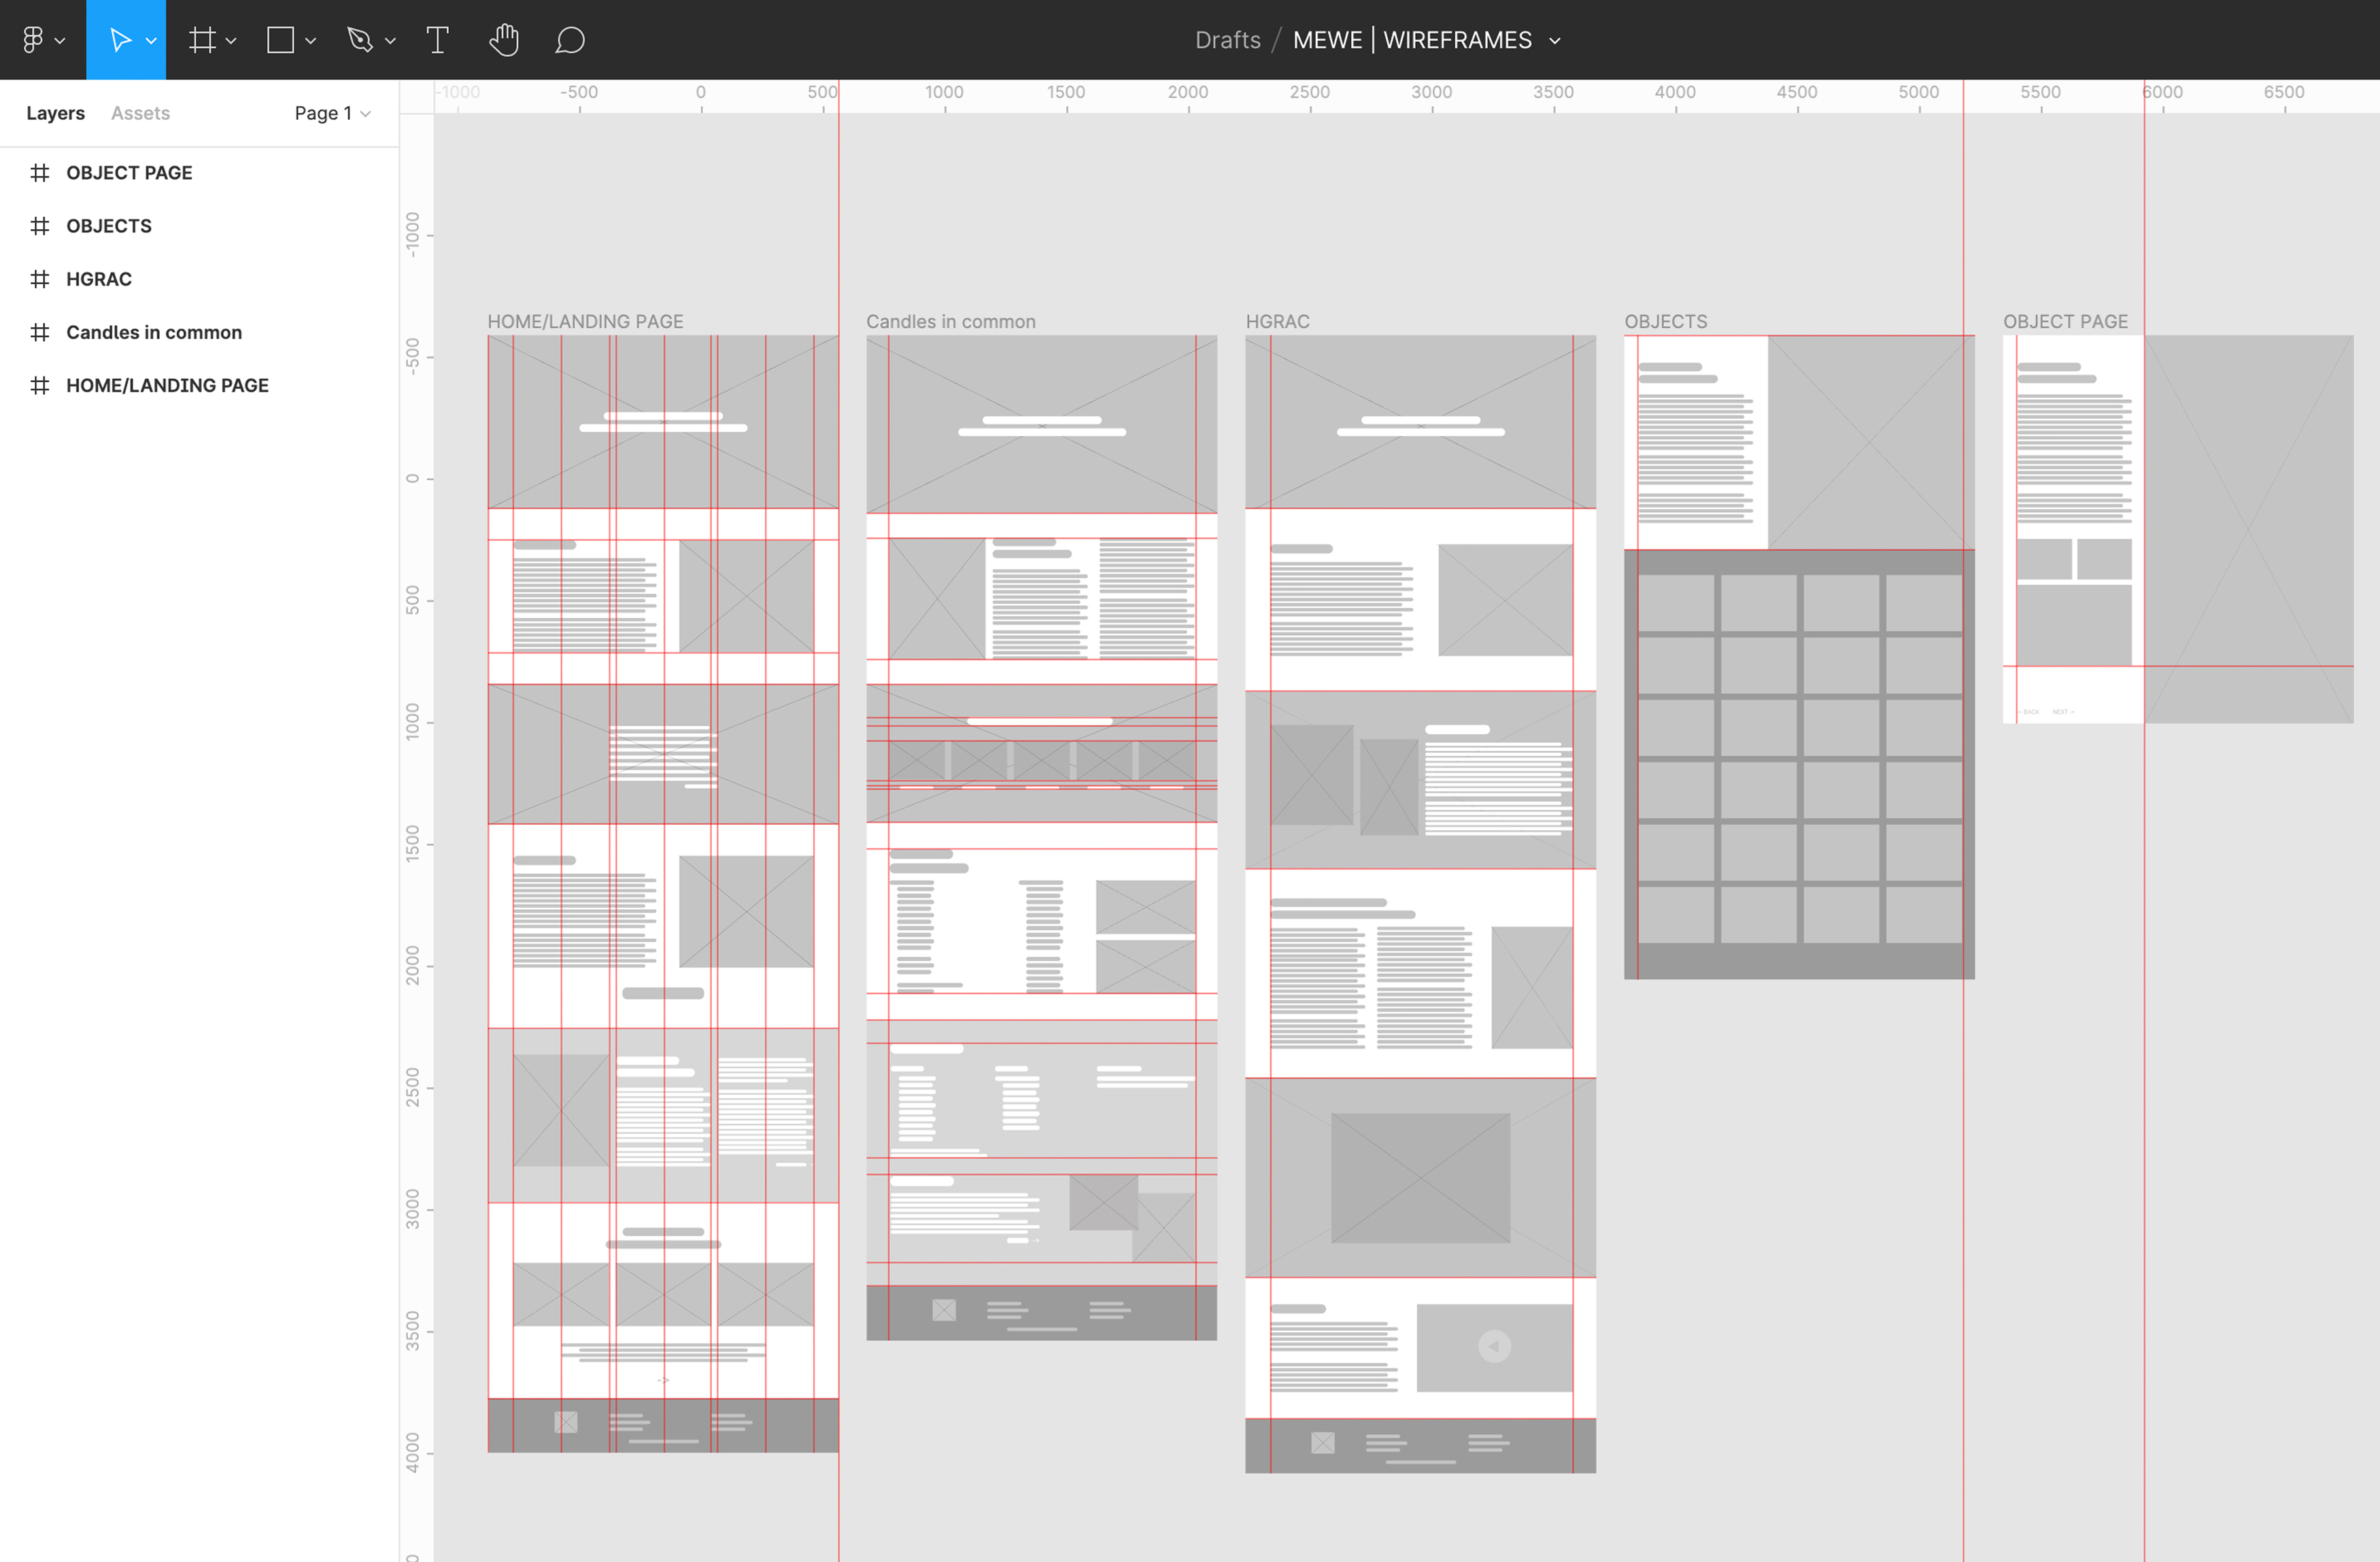2380x1562 pixels.
Task: Open the Drafts location link
Action: coord(1227,40)
